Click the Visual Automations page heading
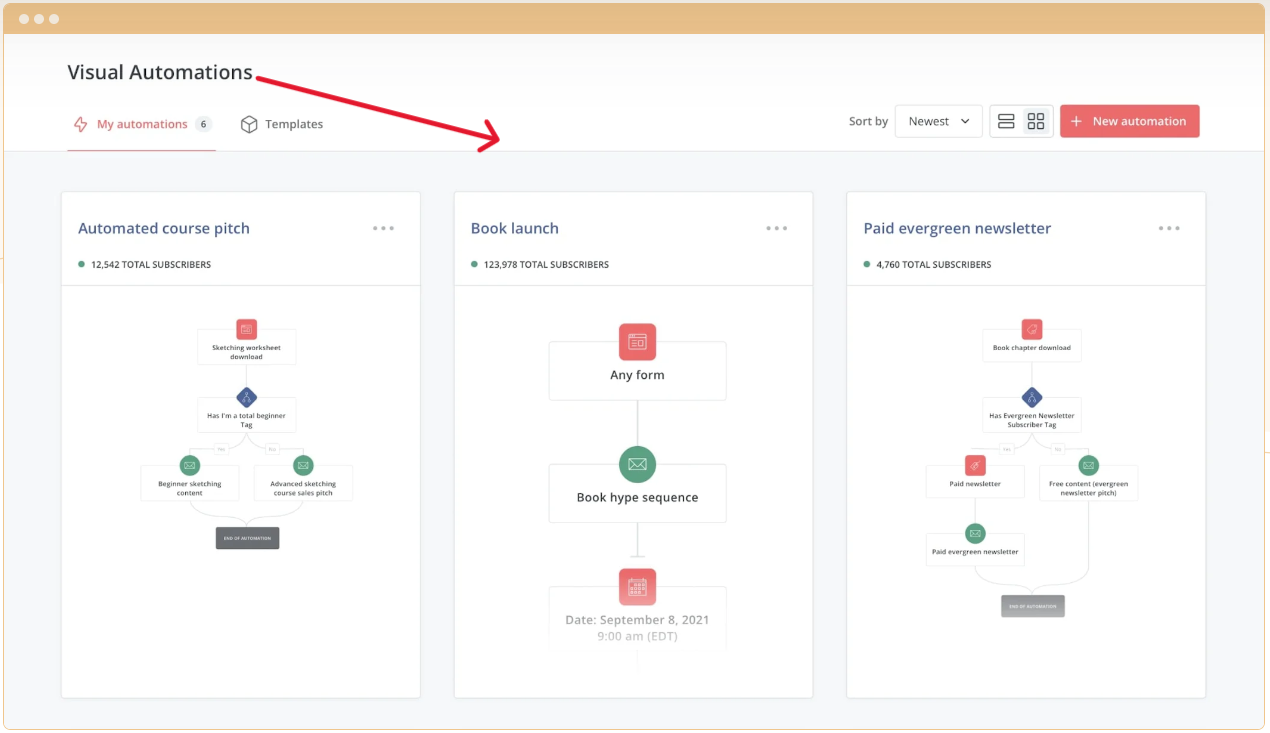Viewport: 1270px width, 733px height. pos(160,72)
